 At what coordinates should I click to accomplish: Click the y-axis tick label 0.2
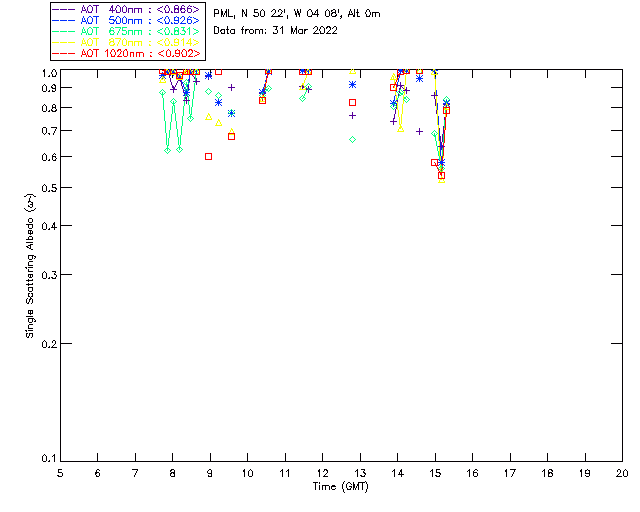pyautogui.click(x=45, y=344)
